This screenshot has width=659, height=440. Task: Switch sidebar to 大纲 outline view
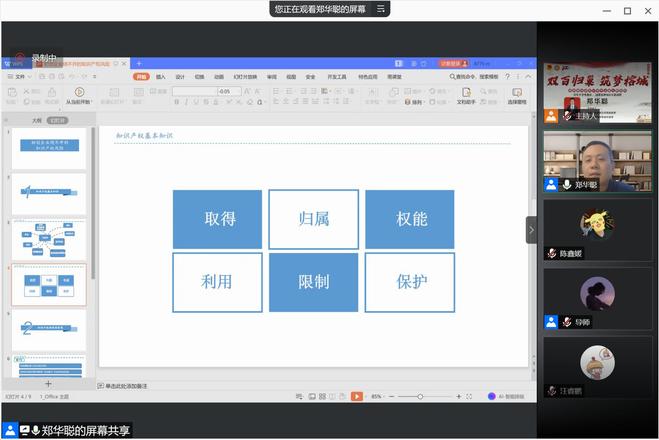click(37, 120)
